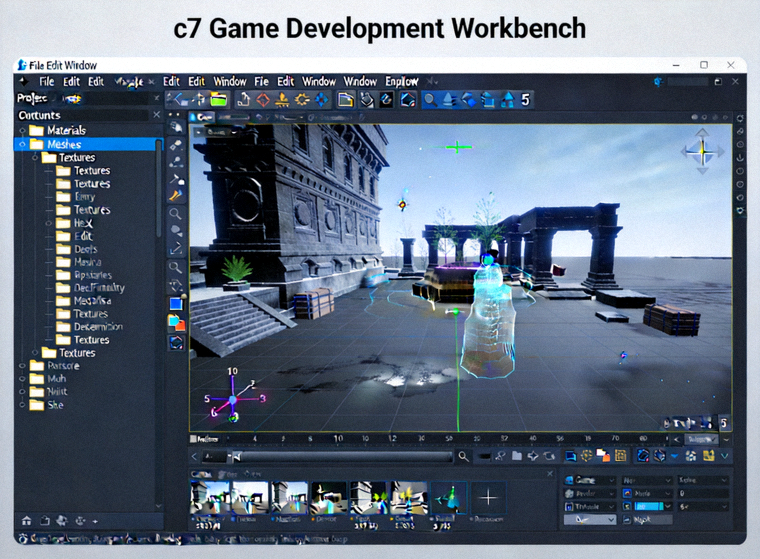760x559 pixels.
Task: Open the first scene thumbnail in the strip
Action: 210,498
